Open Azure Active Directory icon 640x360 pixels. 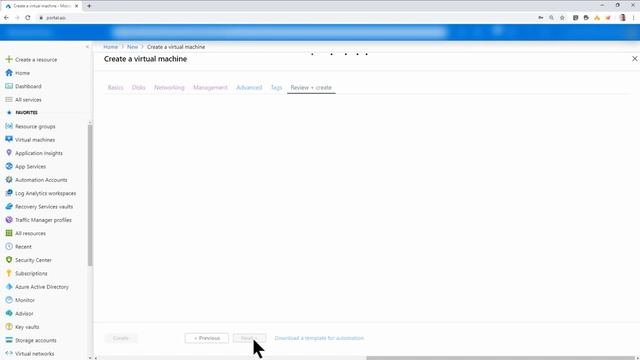tap(9, 287)
